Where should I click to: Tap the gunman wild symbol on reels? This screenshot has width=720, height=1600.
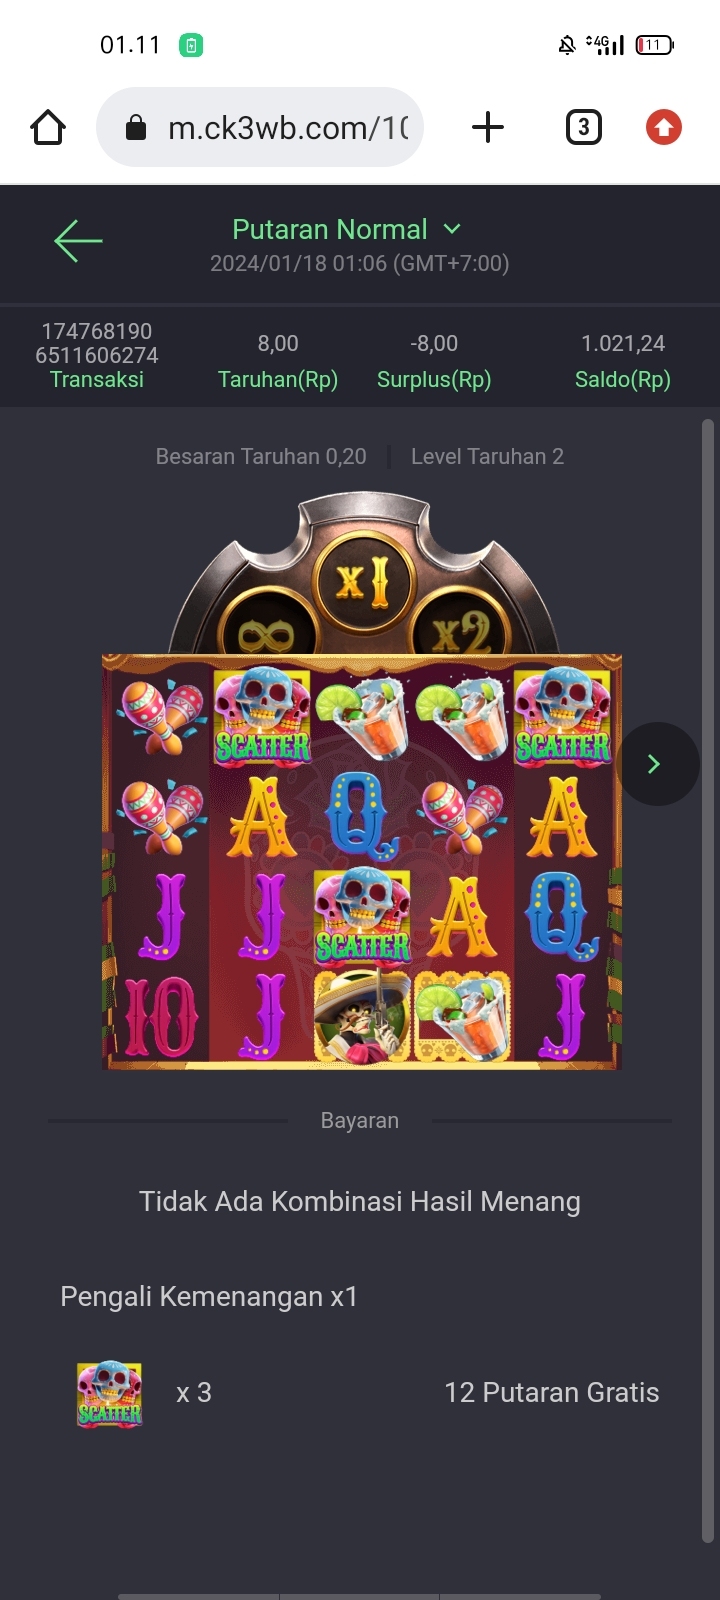click(362, 1018)
